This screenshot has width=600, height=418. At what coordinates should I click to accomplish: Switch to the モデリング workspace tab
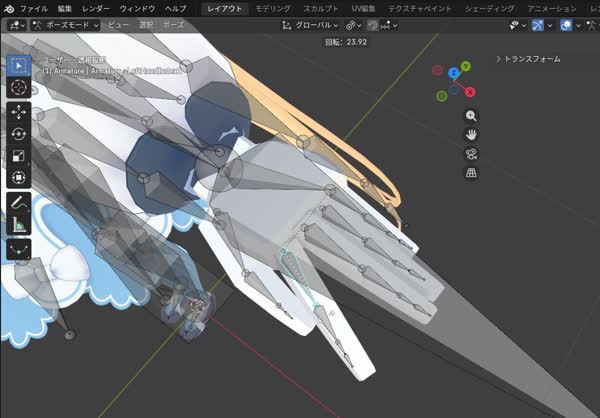pyautogui.click(x=273, y=8)
